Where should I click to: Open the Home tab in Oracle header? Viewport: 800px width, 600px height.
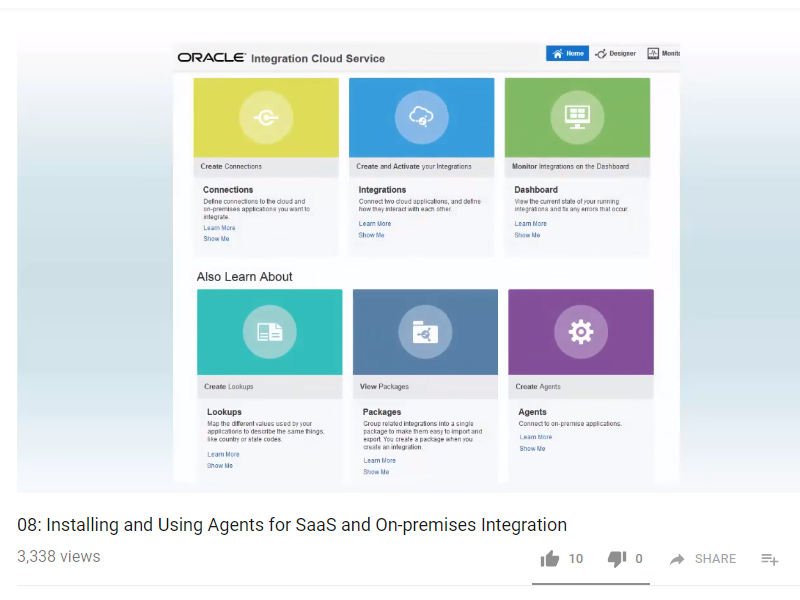coord(567,53)
